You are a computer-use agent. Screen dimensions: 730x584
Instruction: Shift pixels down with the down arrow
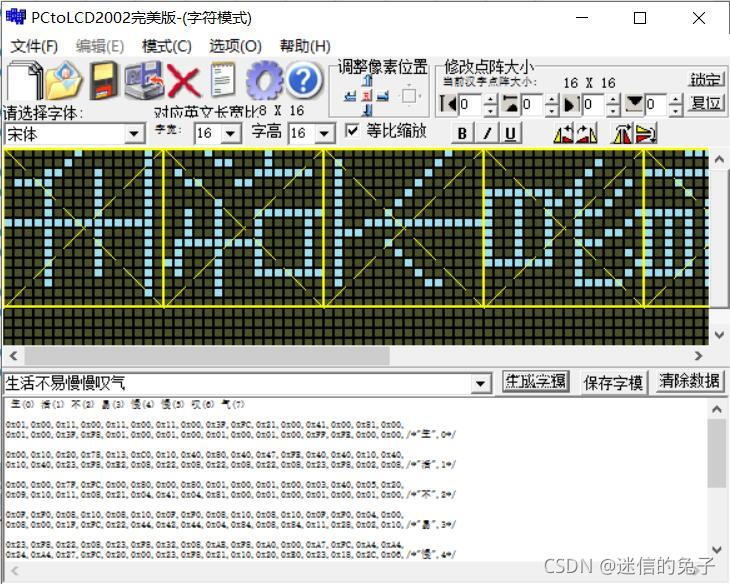(x=367, y=110)
